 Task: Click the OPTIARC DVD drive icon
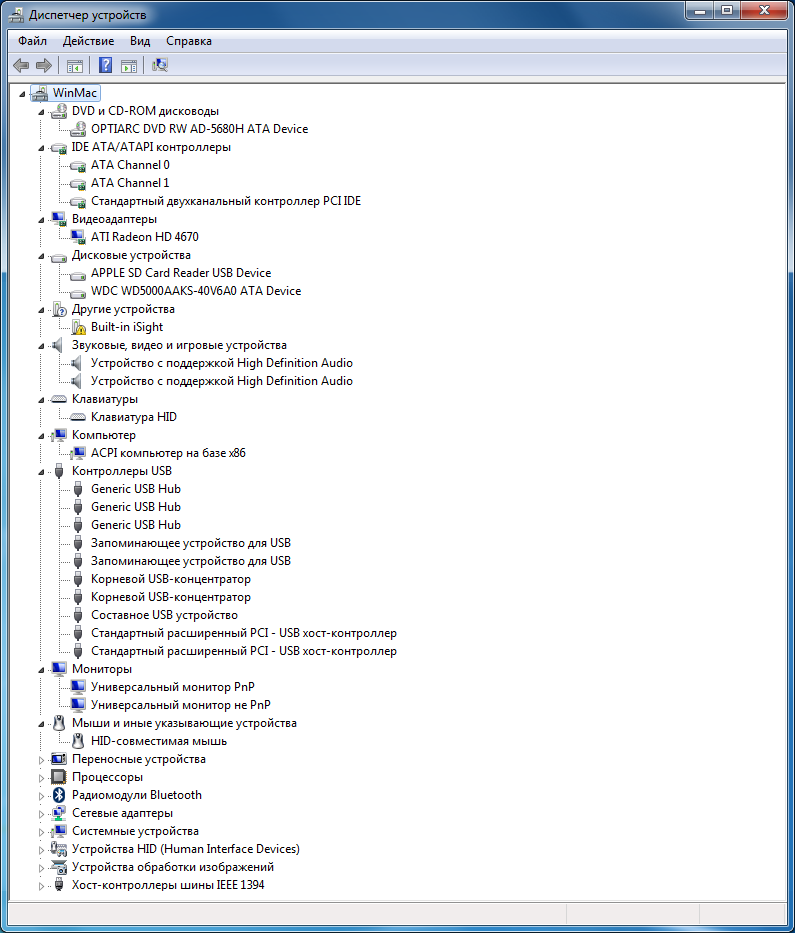tap(78, 129)
